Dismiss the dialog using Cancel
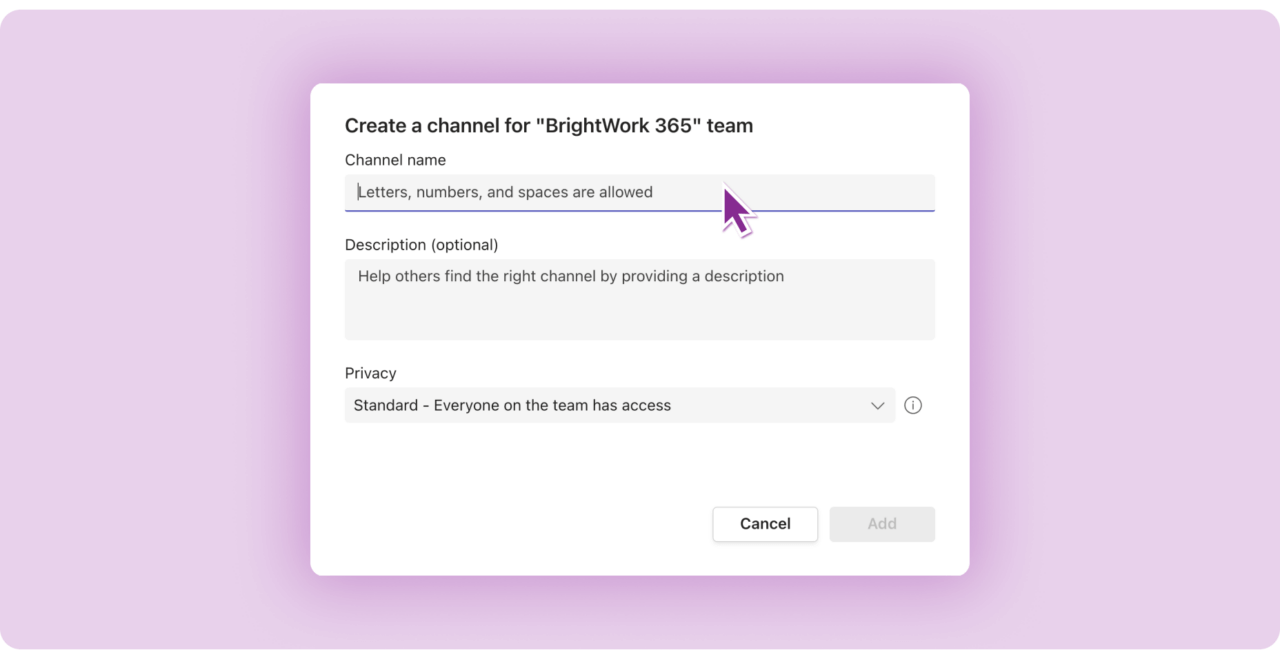This screenshot has width=1280, height=659. pyautogui.click(x=765, y=523)
